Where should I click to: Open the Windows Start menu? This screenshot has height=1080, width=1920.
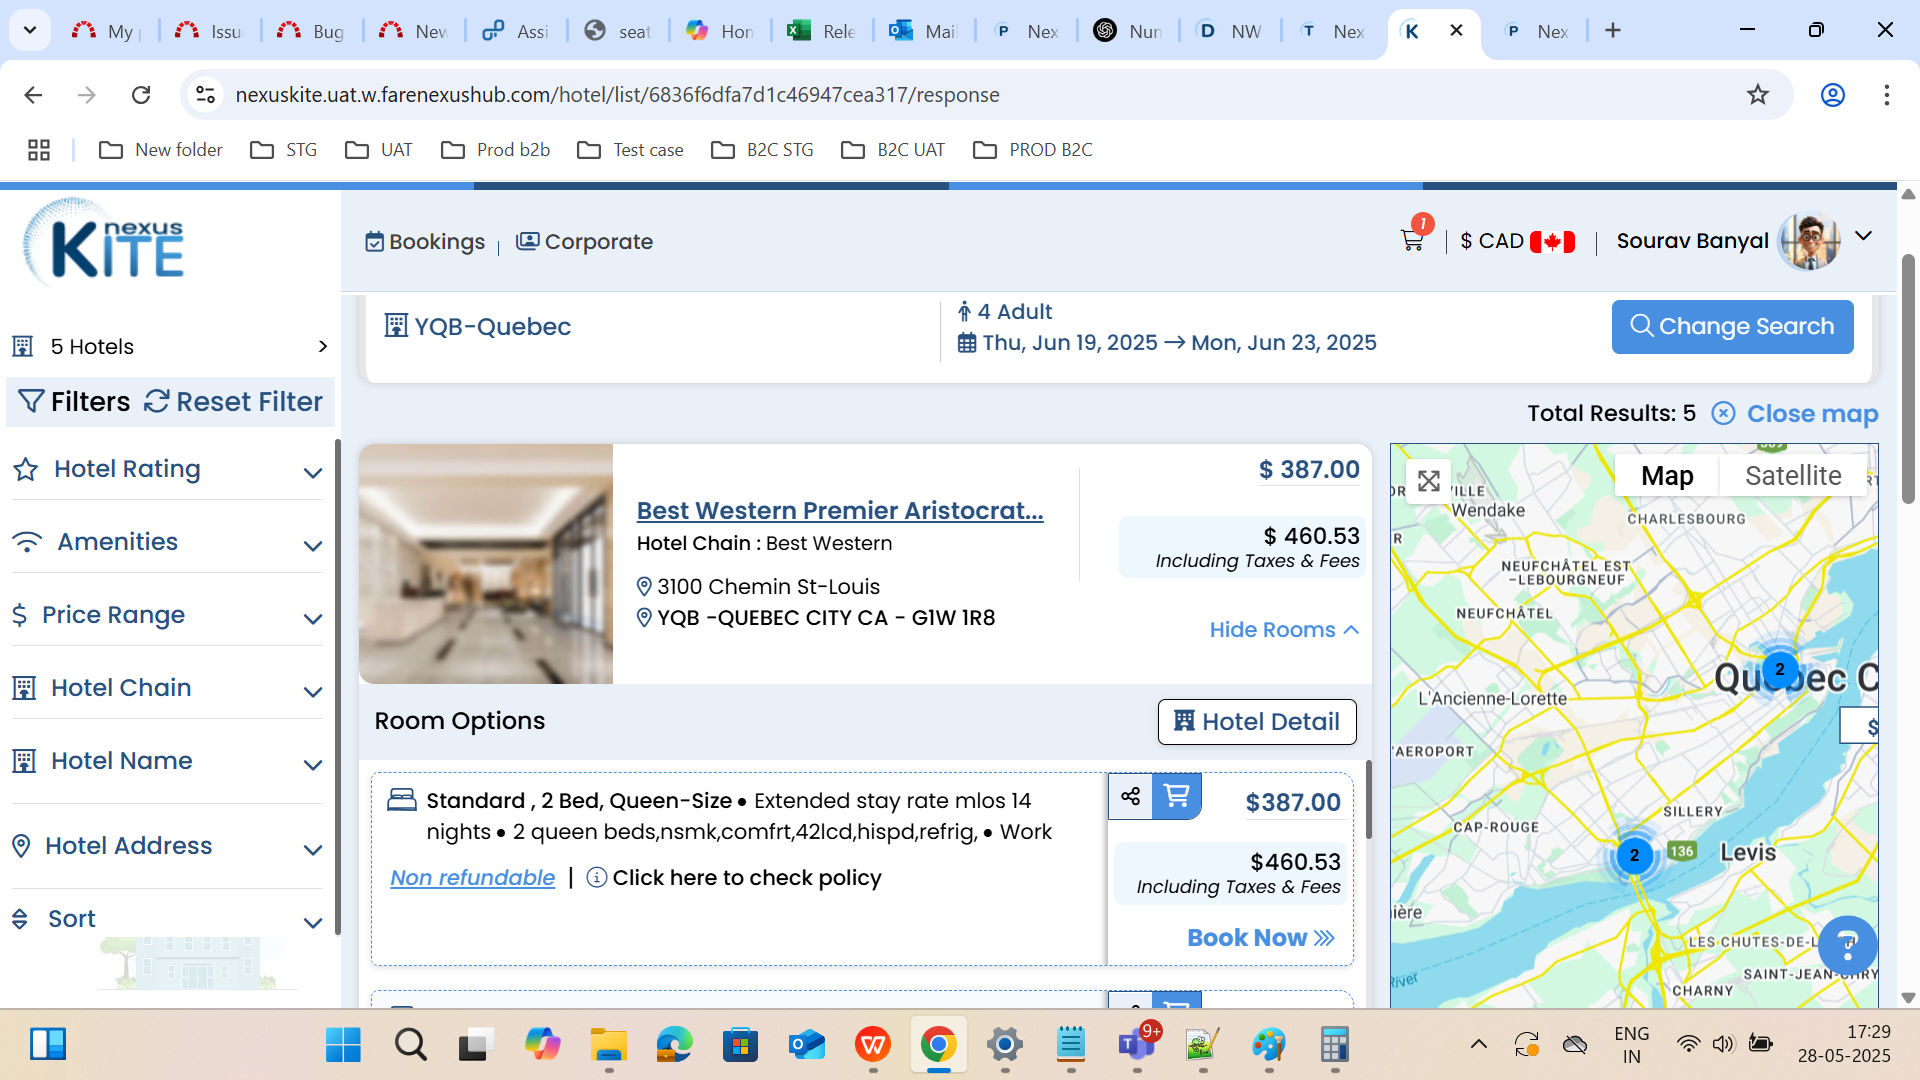coord(343,1045)
